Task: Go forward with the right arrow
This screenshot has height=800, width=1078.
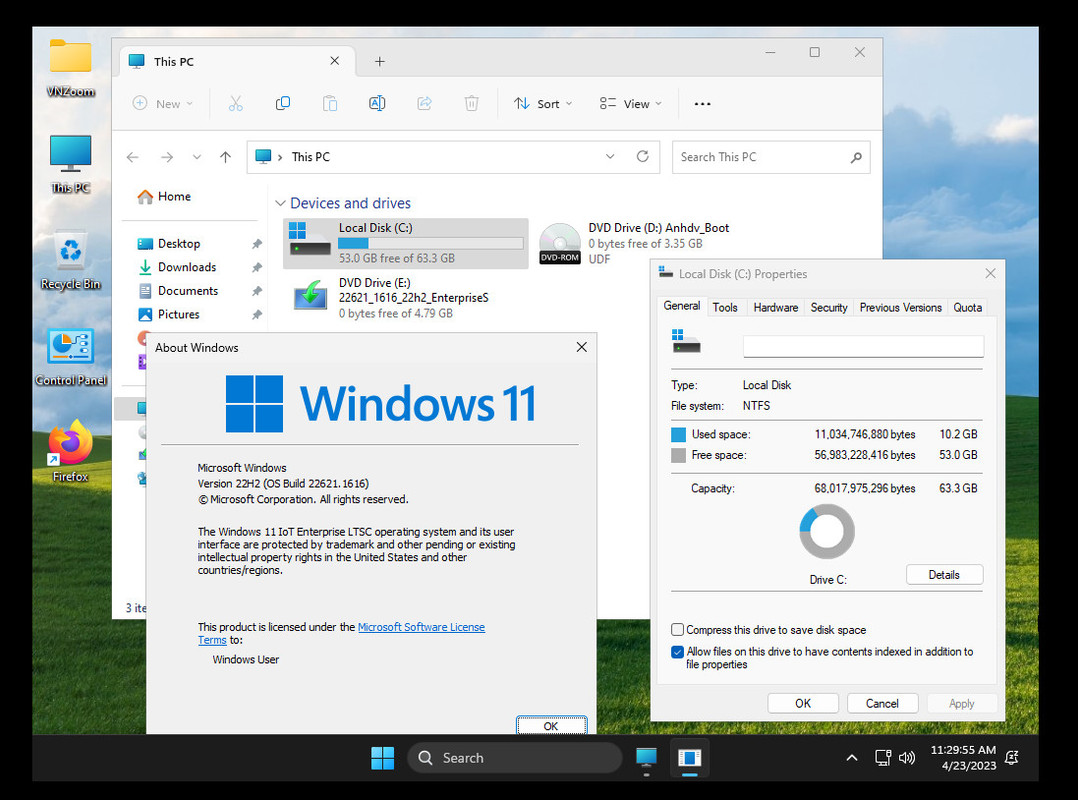Action: [x=167, y=157]
